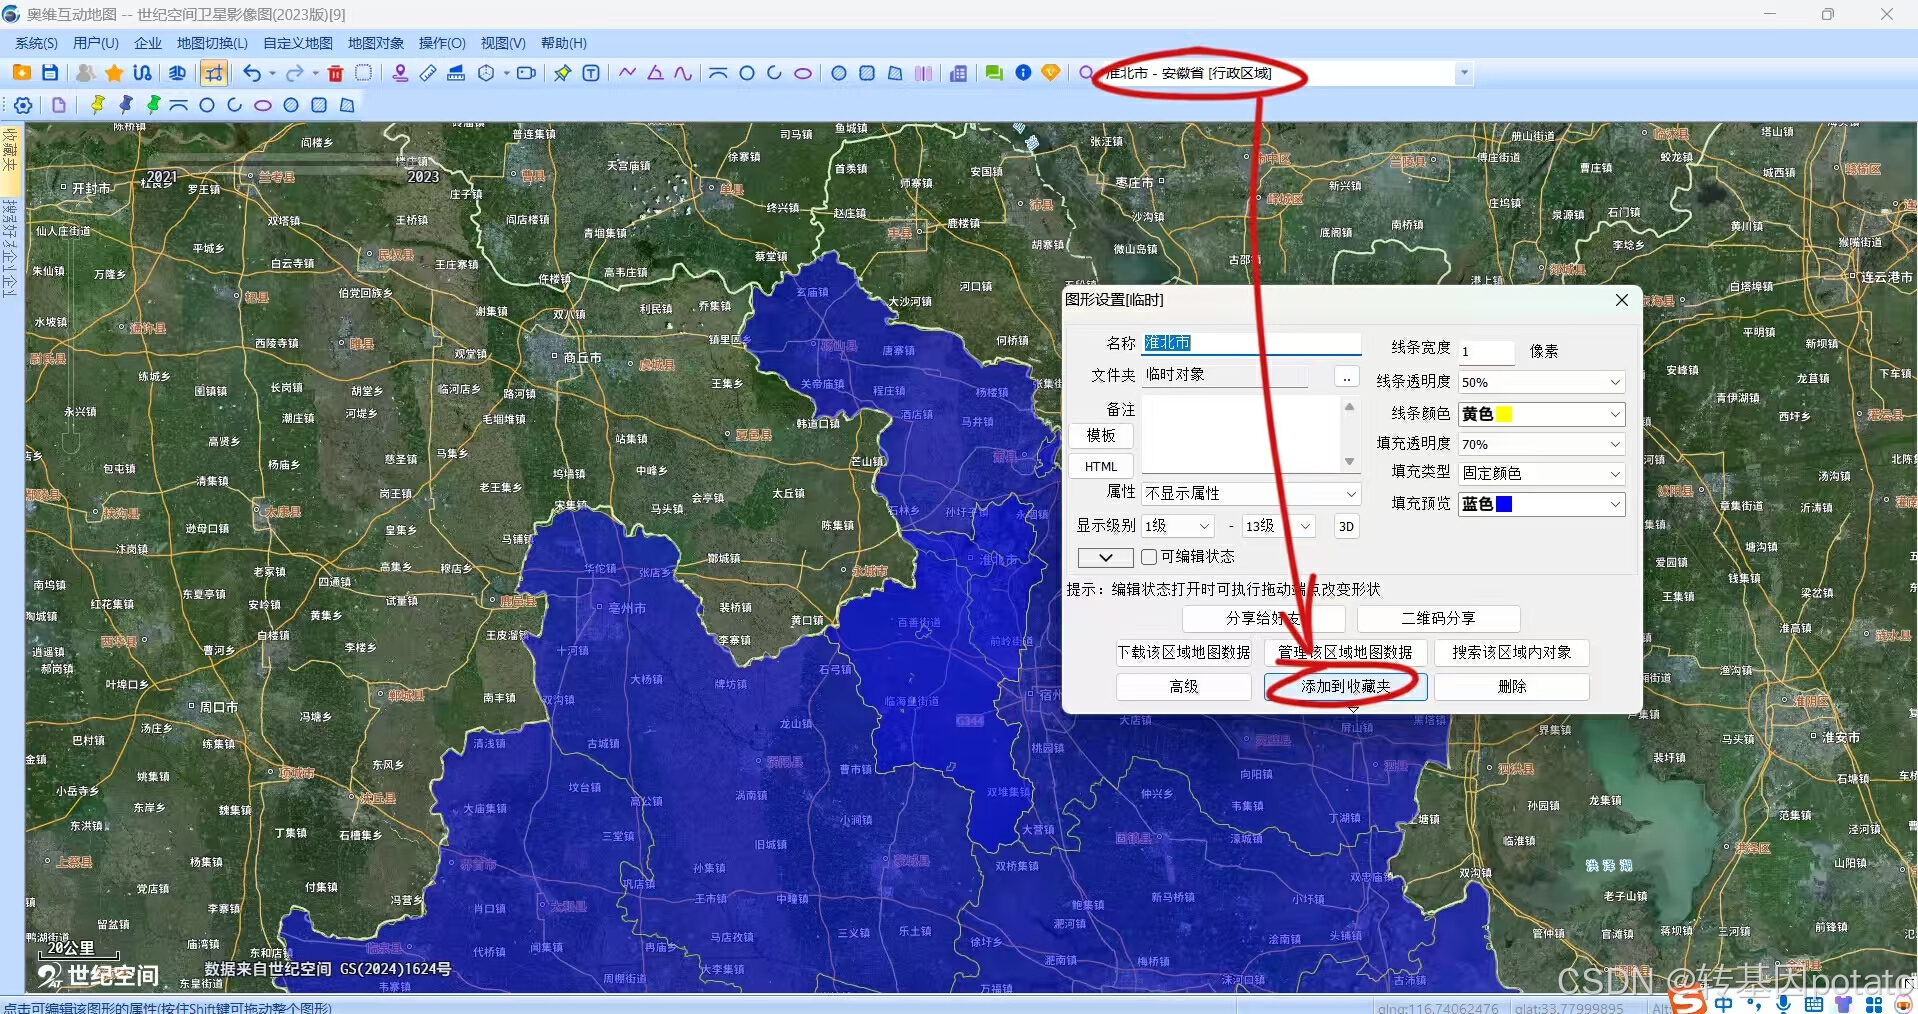Click the 3D cube model icon
The height and width of the screenshot is (1014, 1918).
486,73
